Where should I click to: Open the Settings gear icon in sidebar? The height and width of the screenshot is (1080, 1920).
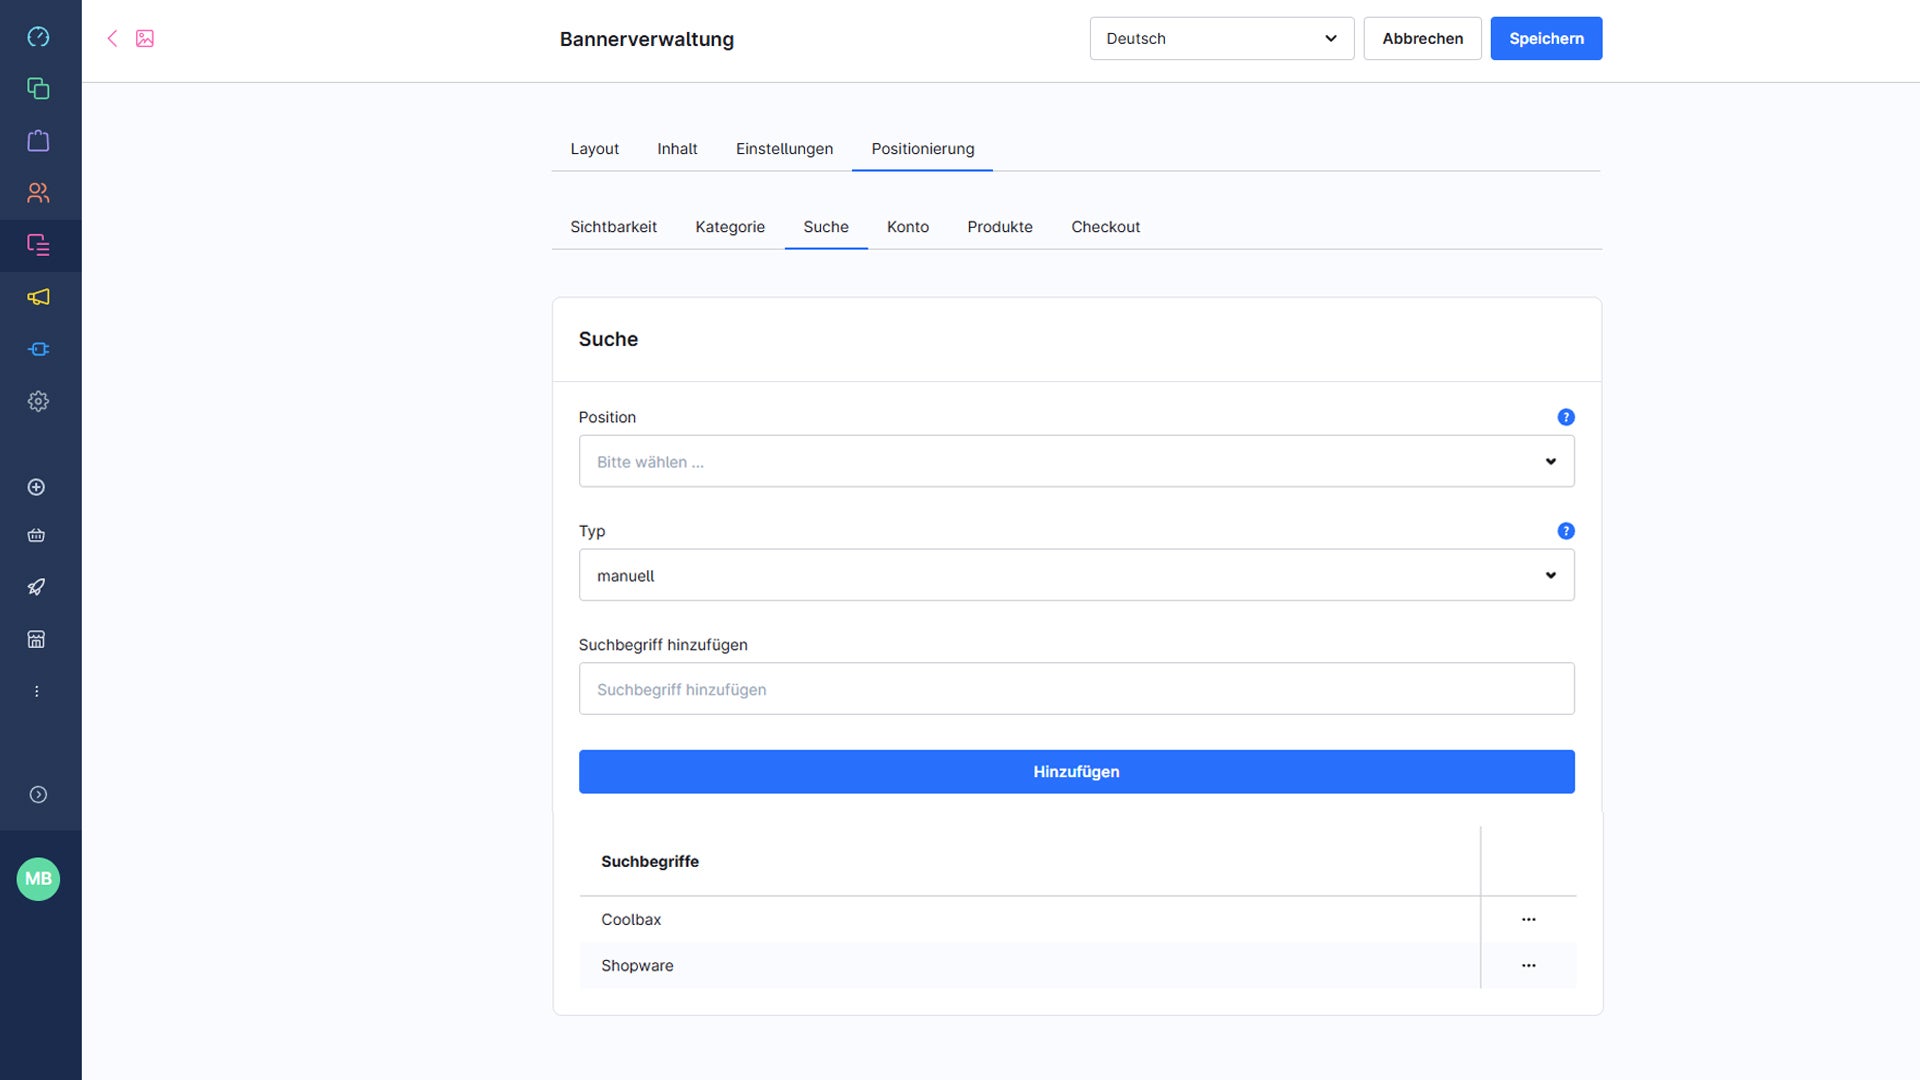[38, 401]
